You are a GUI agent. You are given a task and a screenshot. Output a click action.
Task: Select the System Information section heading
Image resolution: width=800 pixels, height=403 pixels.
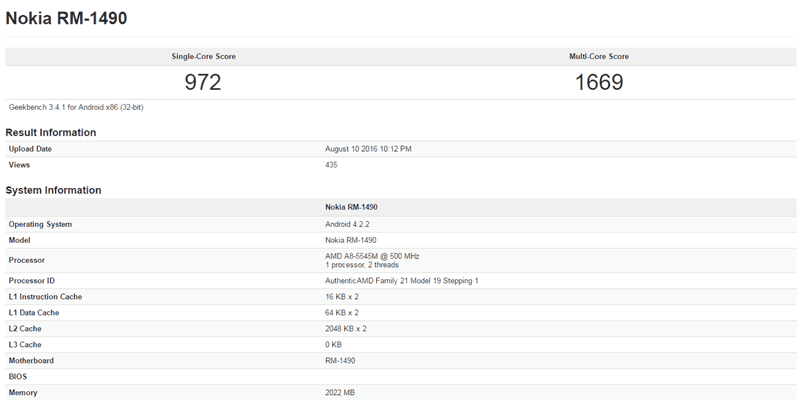53,190
